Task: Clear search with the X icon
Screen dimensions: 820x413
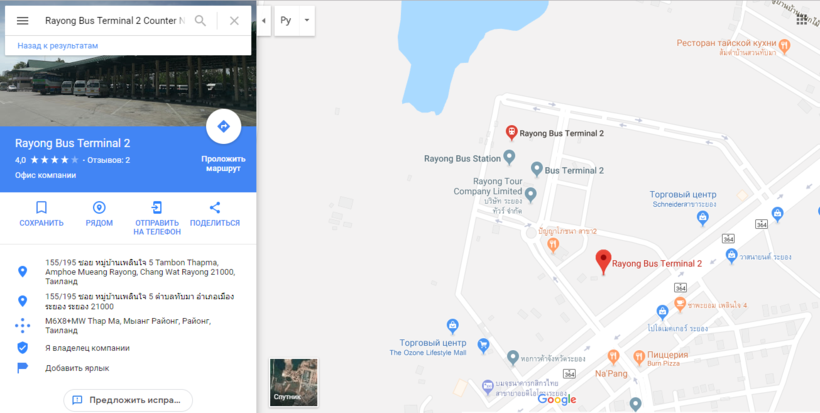Action: click(234, 21)
